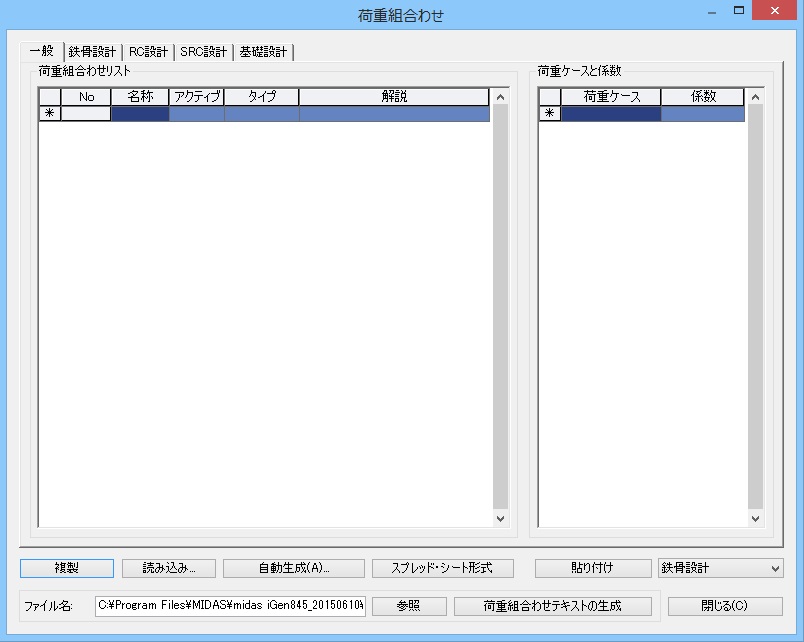The width and height of the screenshot is (804, 642).
Task: Click スプレッド・シート形式 button
Action: pos(443,568)
